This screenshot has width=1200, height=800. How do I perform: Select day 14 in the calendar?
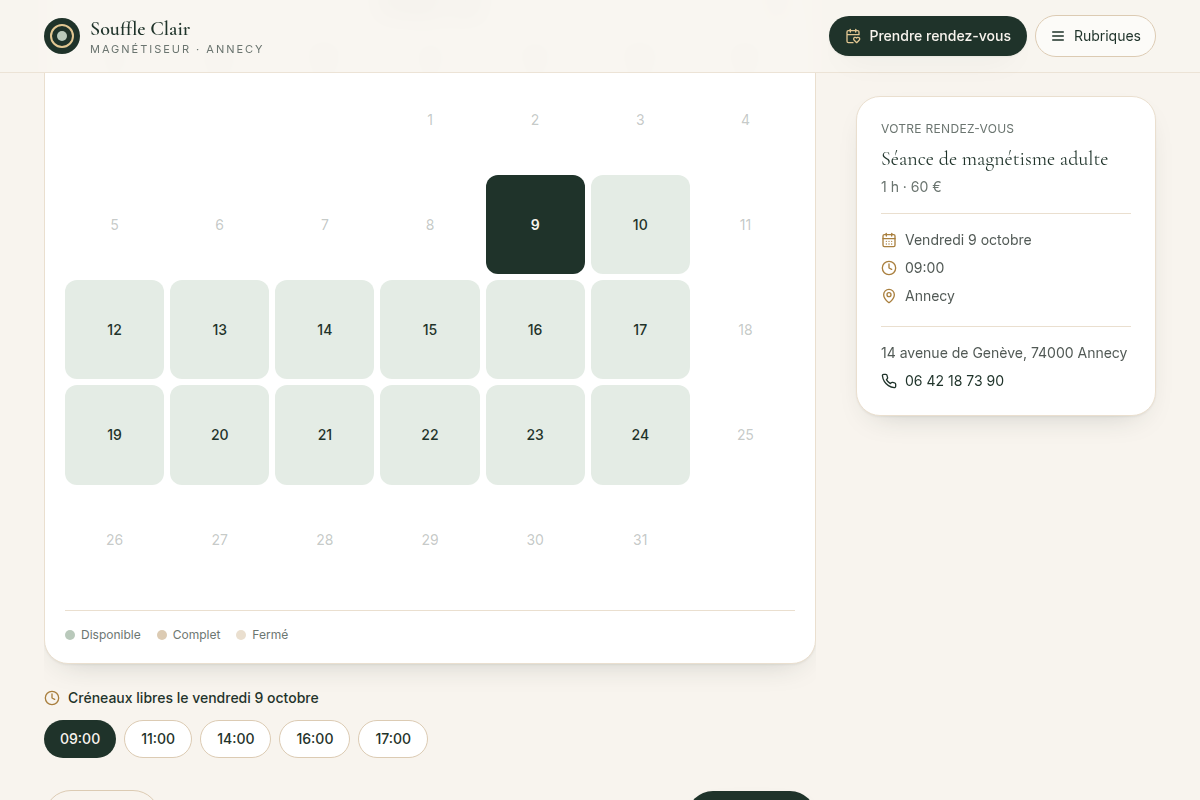click(325, 330)
